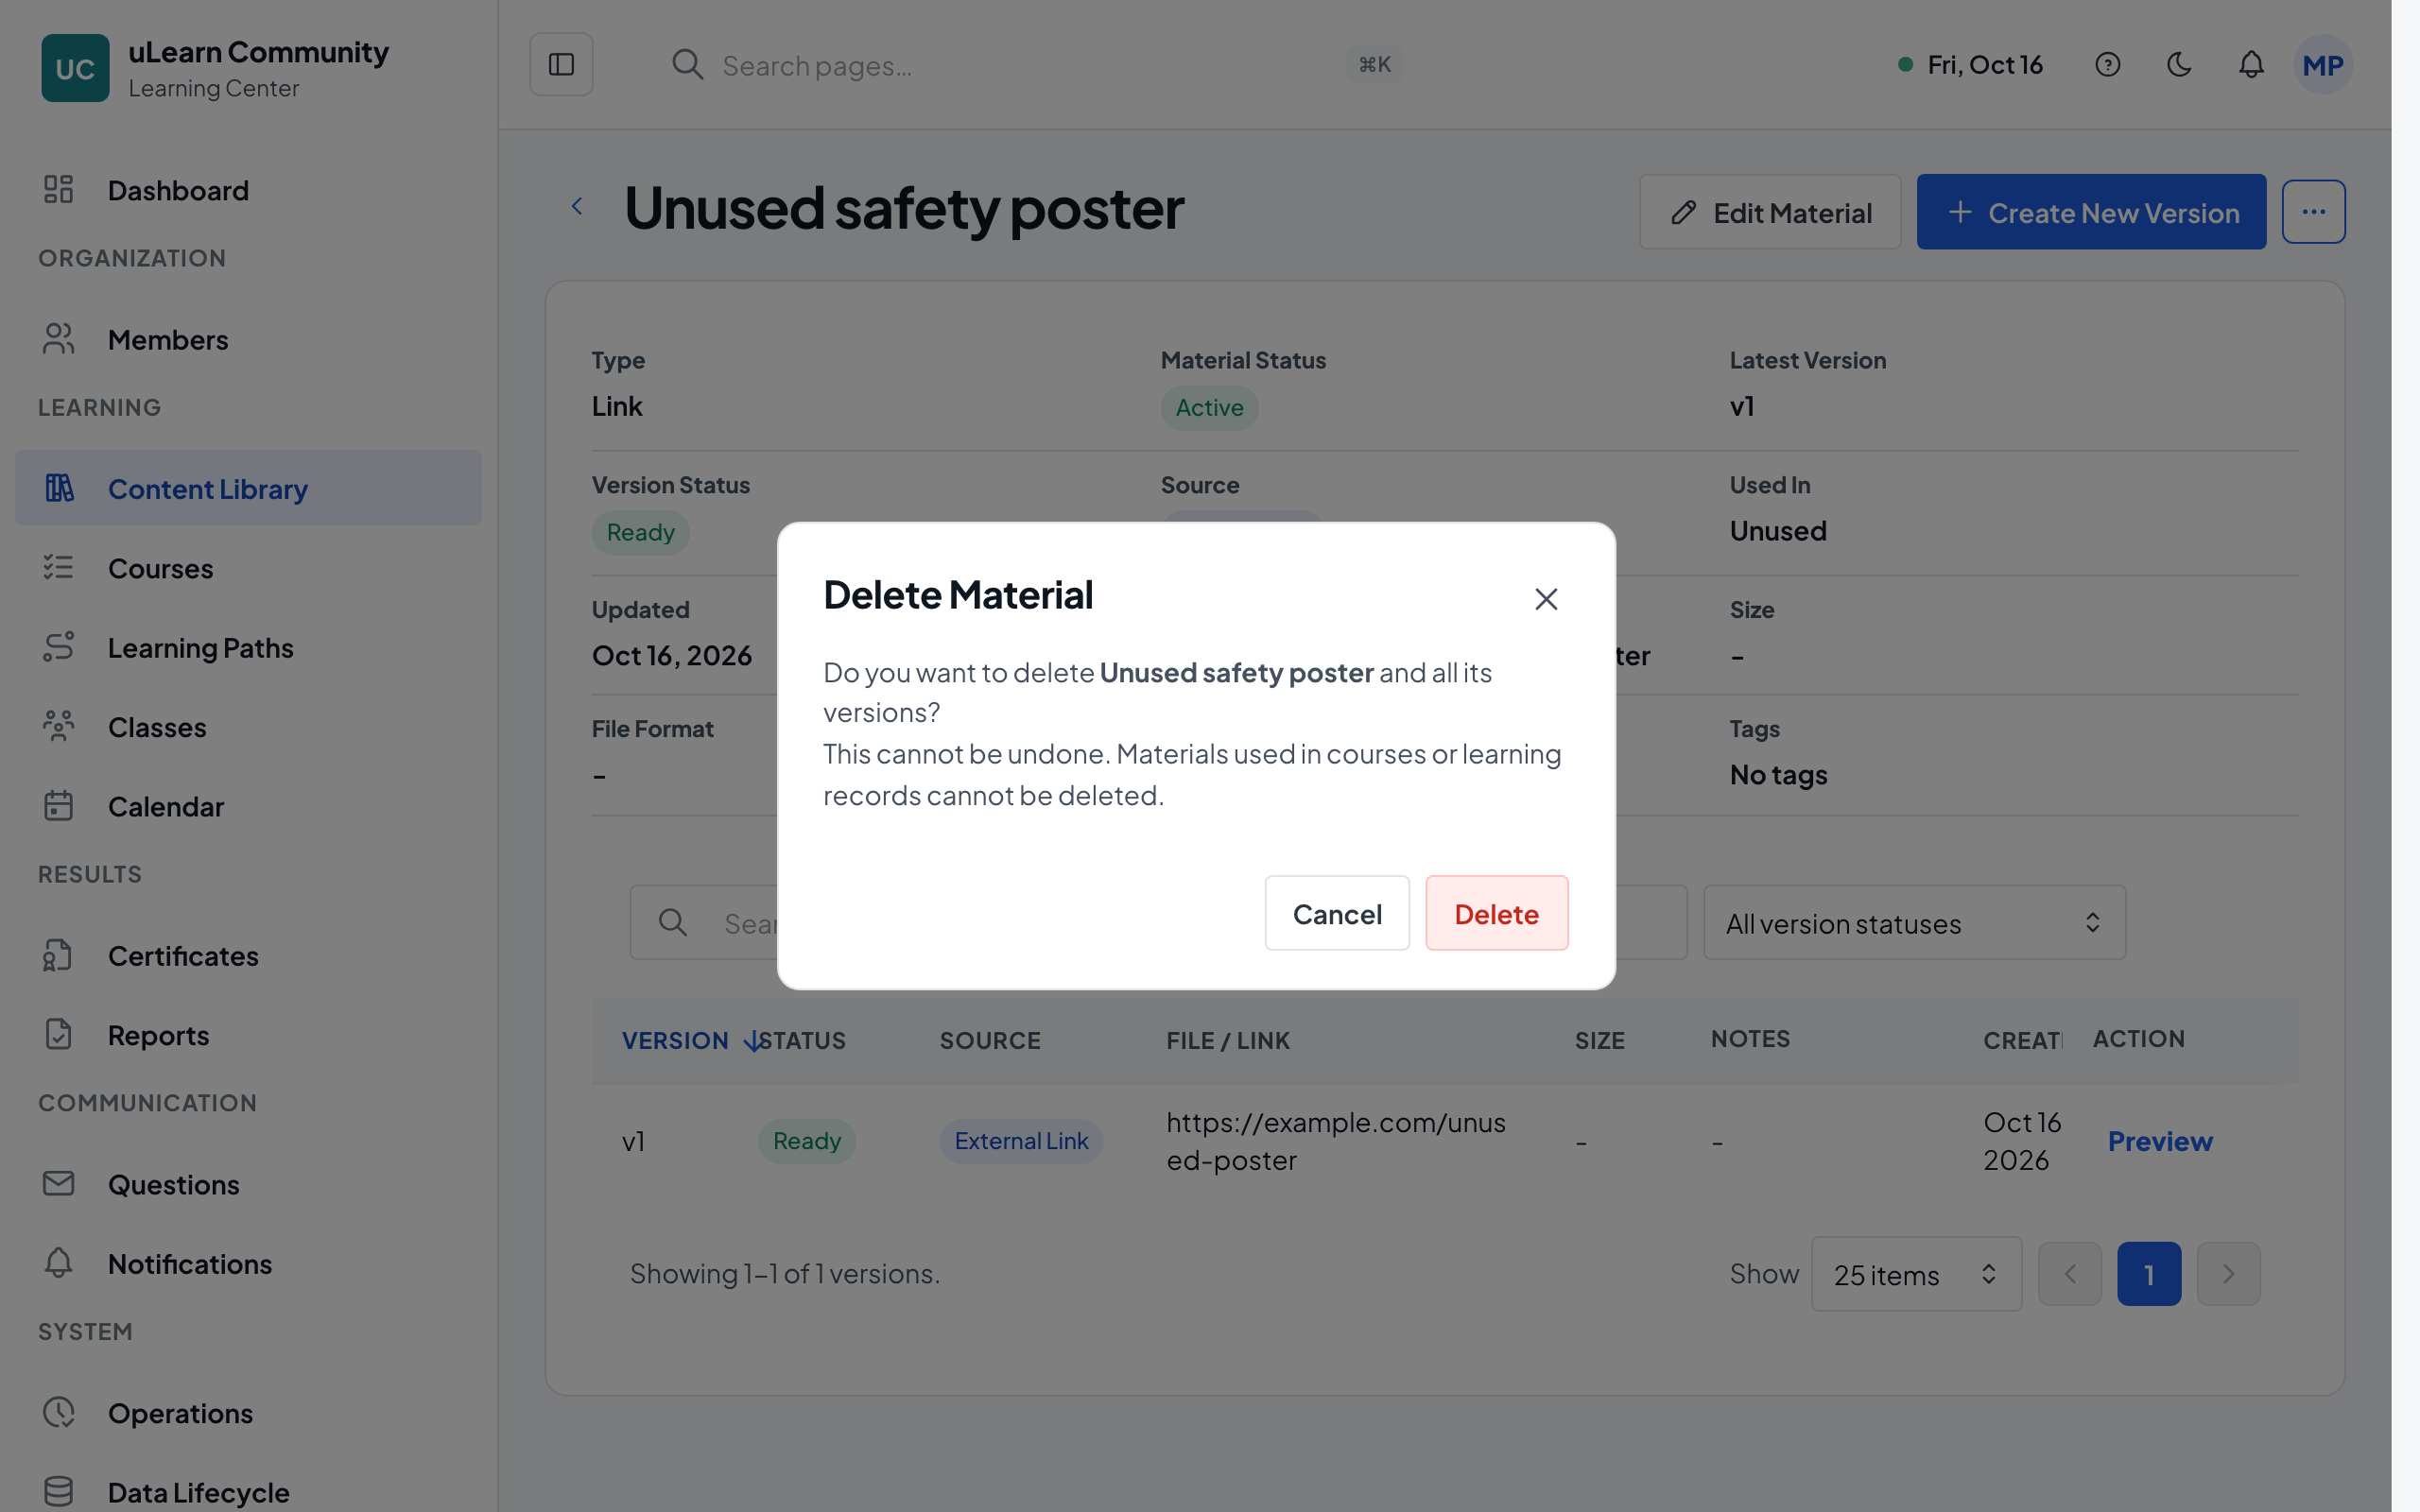Click the Reports document icon
The height and width of the screenshot is (1512, 2420).
tap(58, 1034)
